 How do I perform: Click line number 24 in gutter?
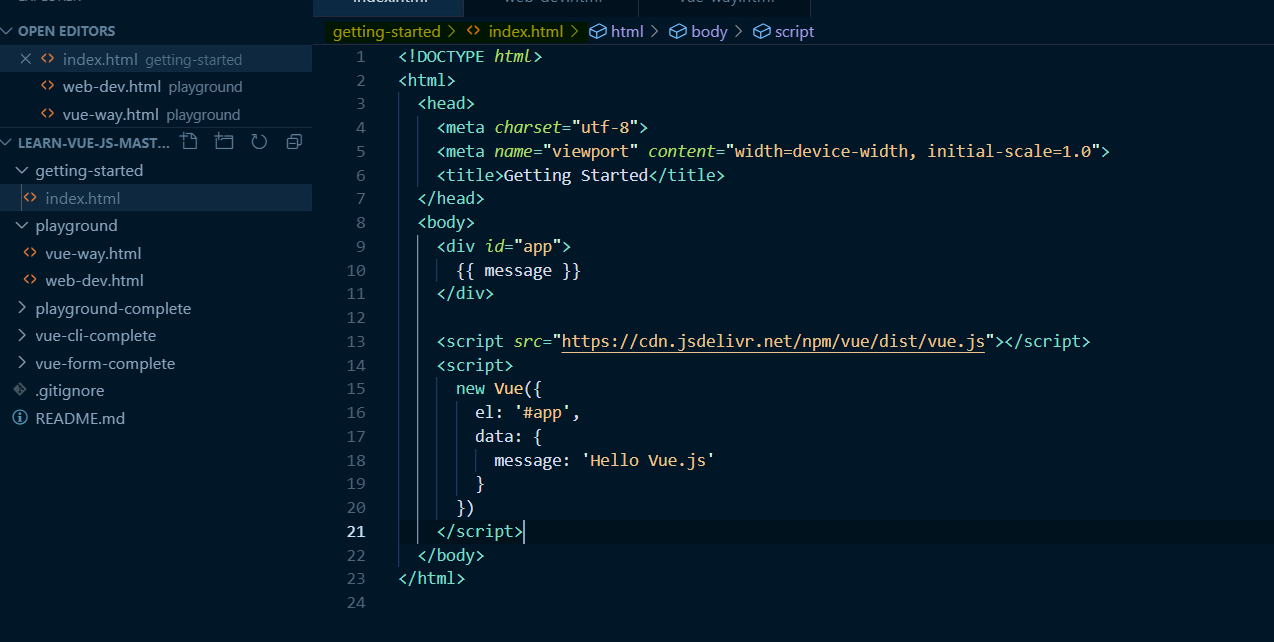pos(356,602)
